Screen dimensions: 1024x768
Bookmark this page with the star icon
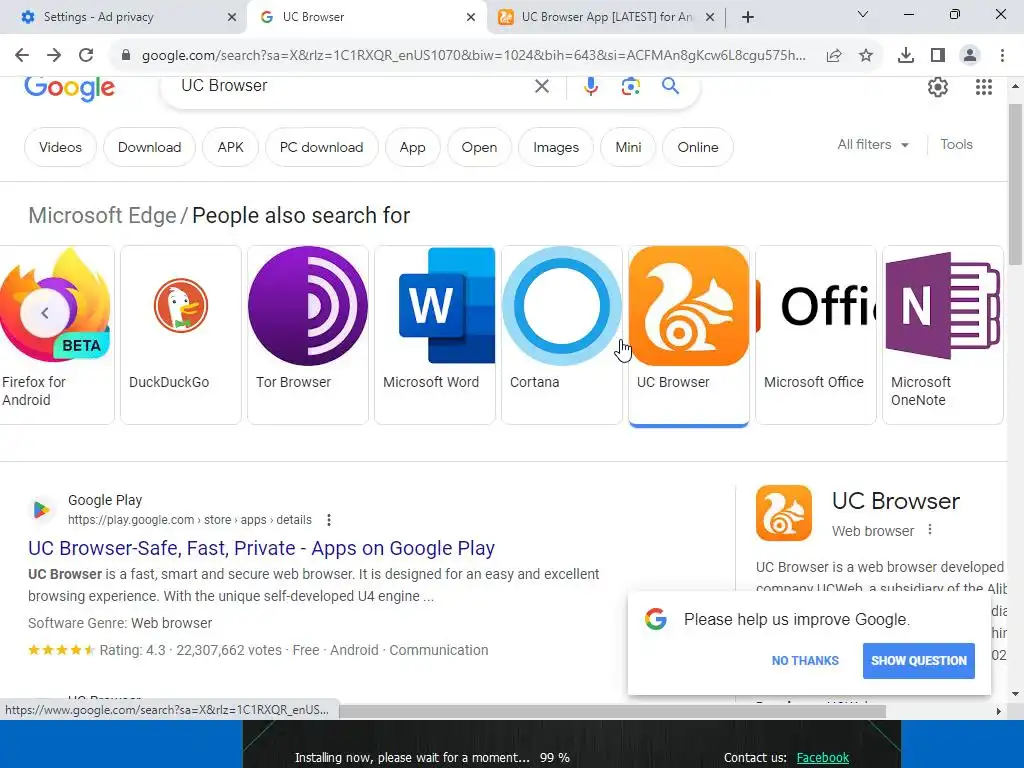866,56
